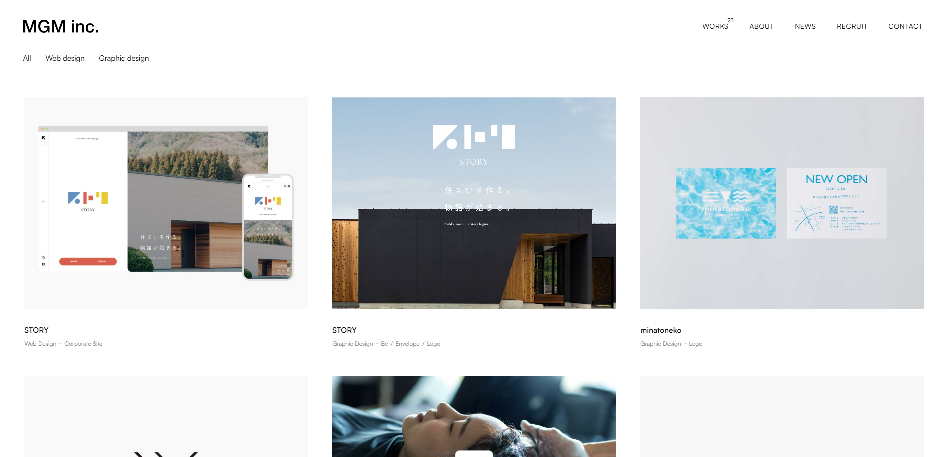Open the WORKS menu item

715,26
